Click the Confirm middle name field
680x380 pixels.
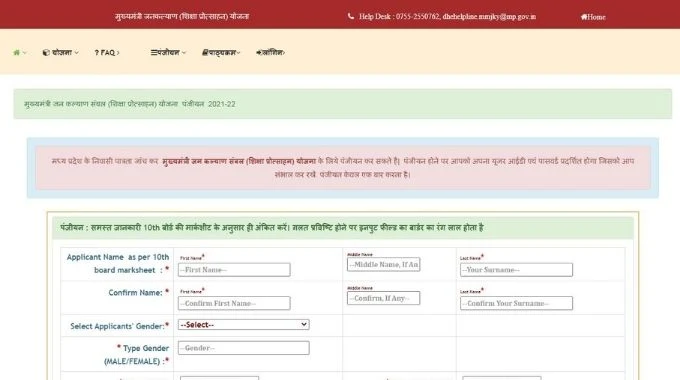(x=383, y=298)
